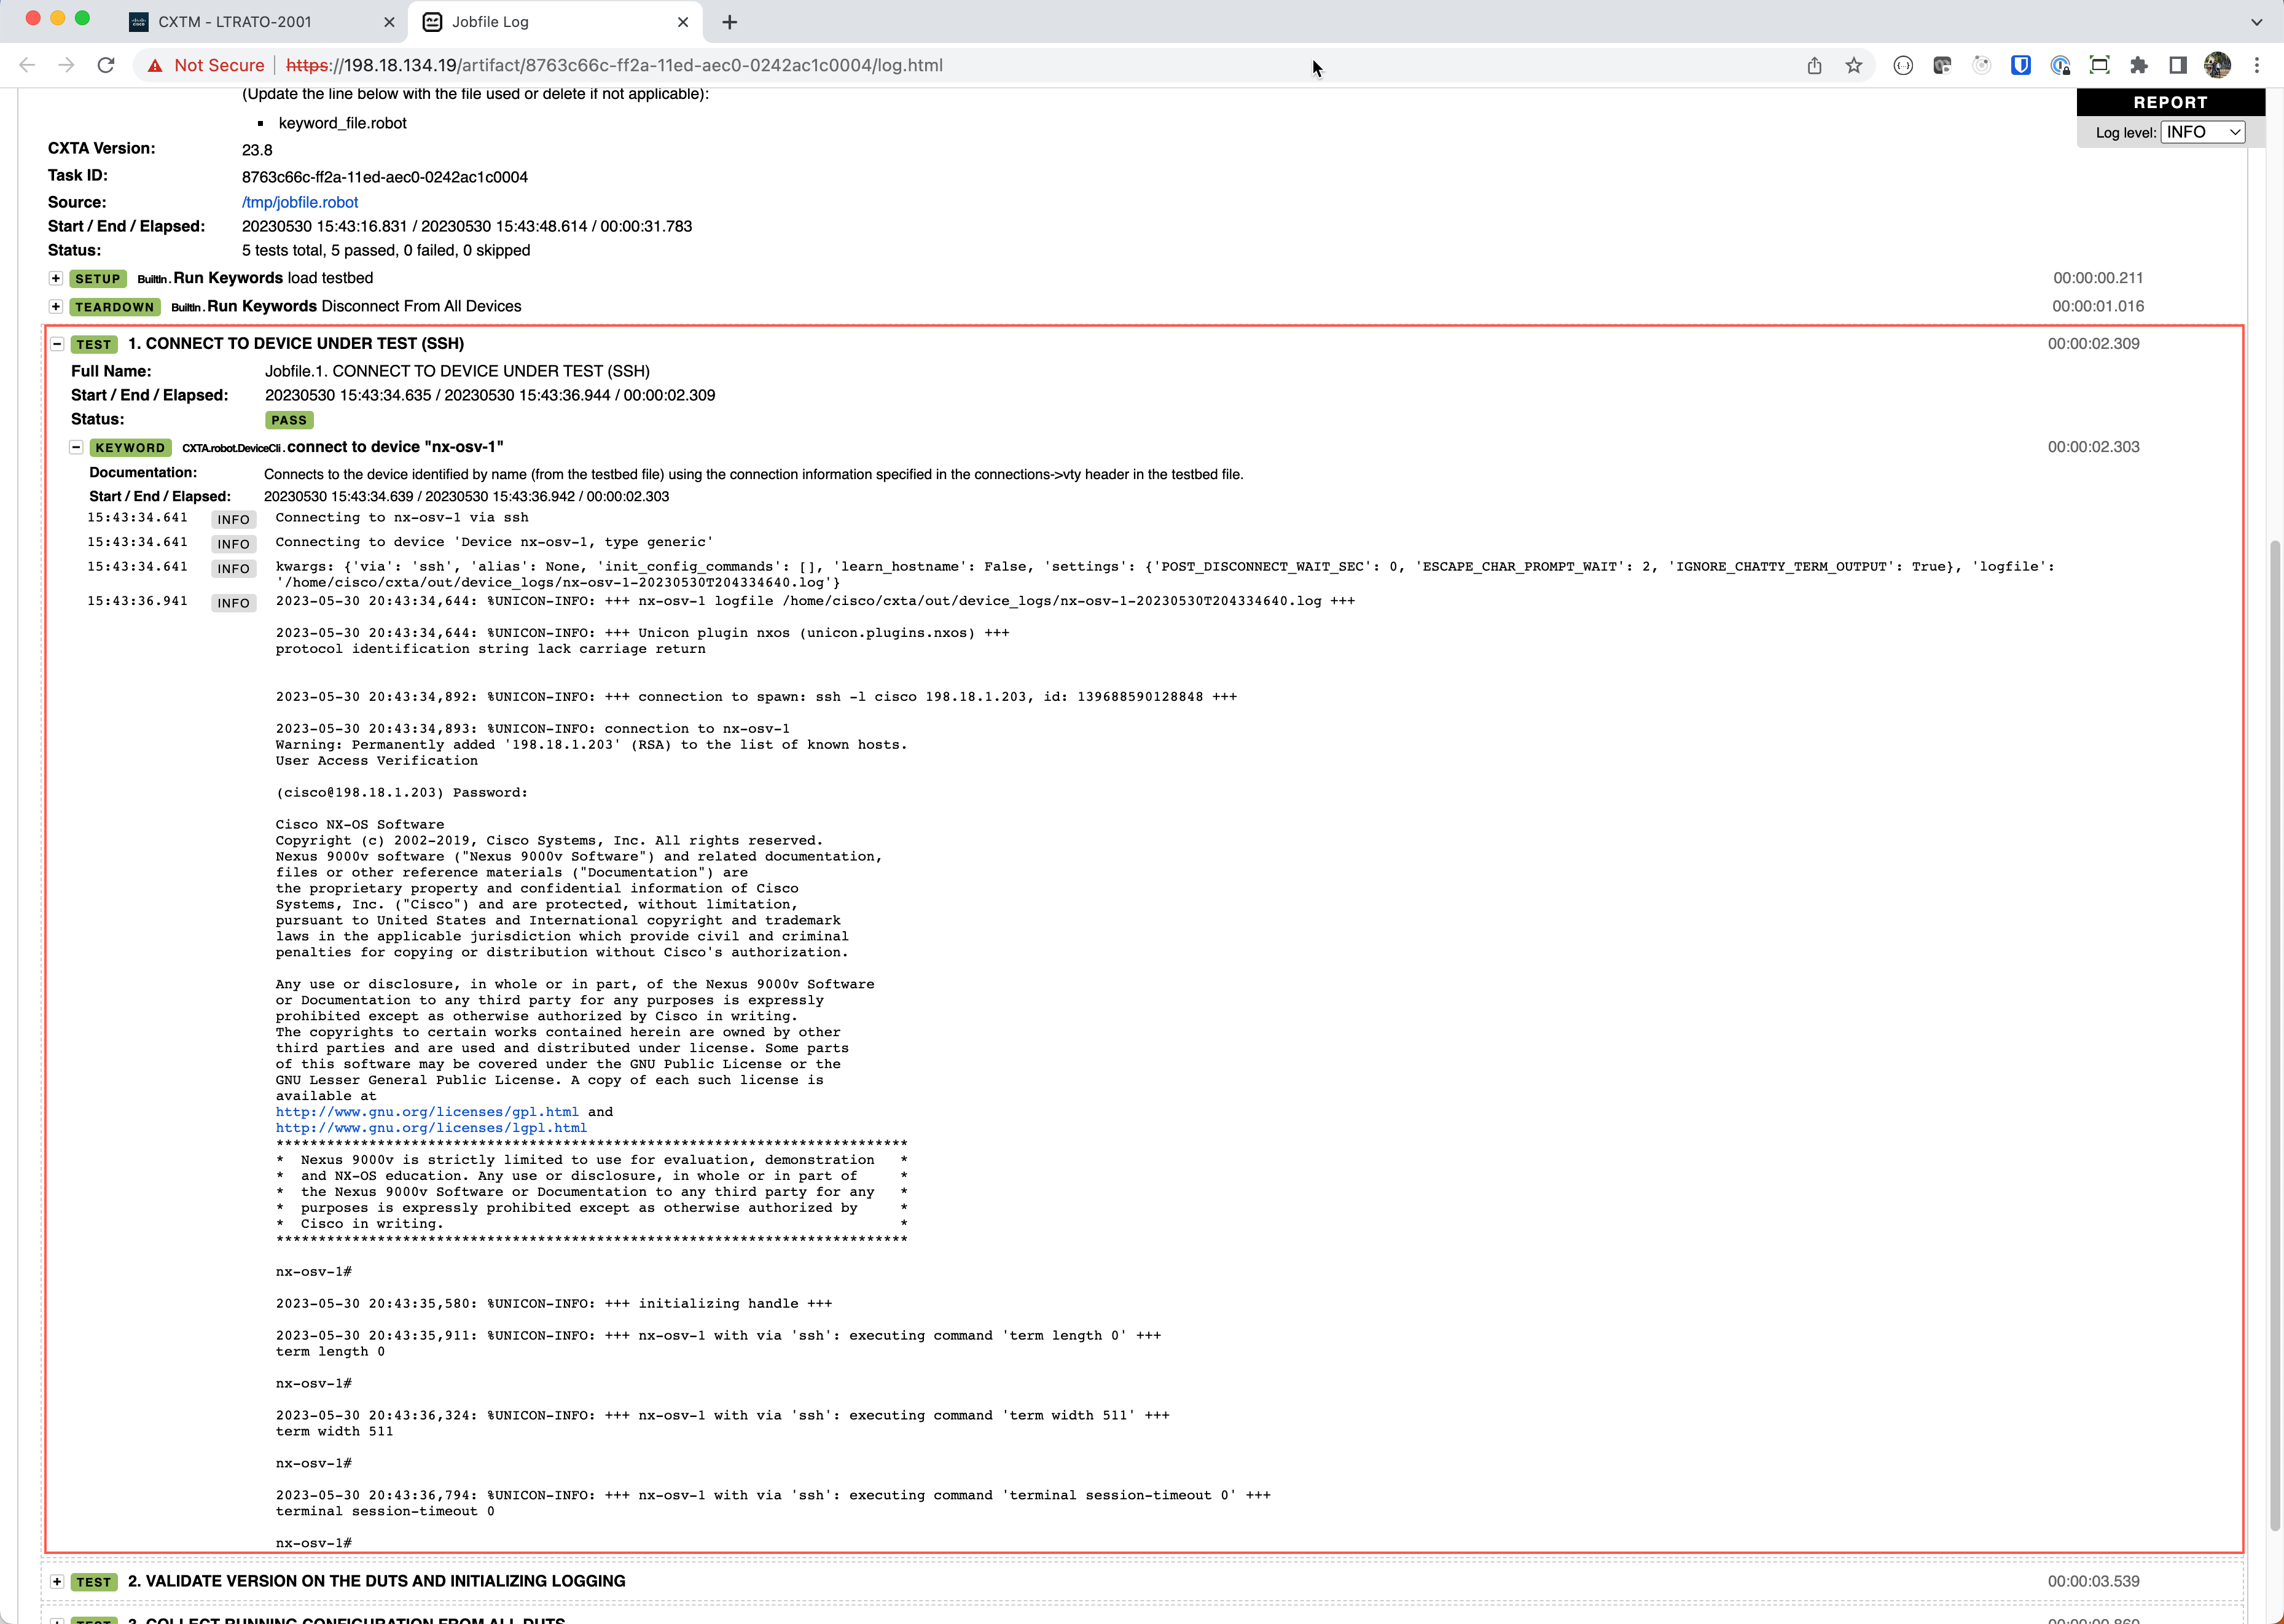Click the page vertical scrollbar thumb
2284x1624 pixels.
click(2276, 1035)
